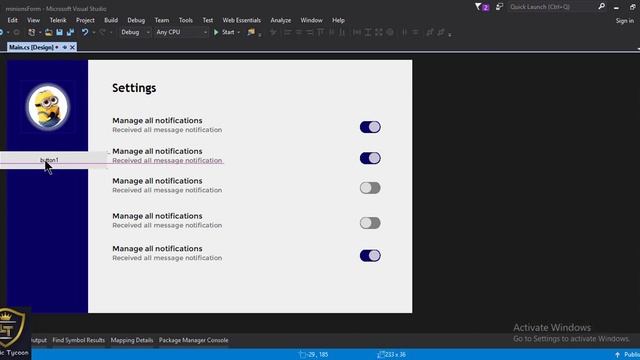Open the Telerik menu
Image resolution: width=640 pixels, height=360 pixels.
[58, 20]
